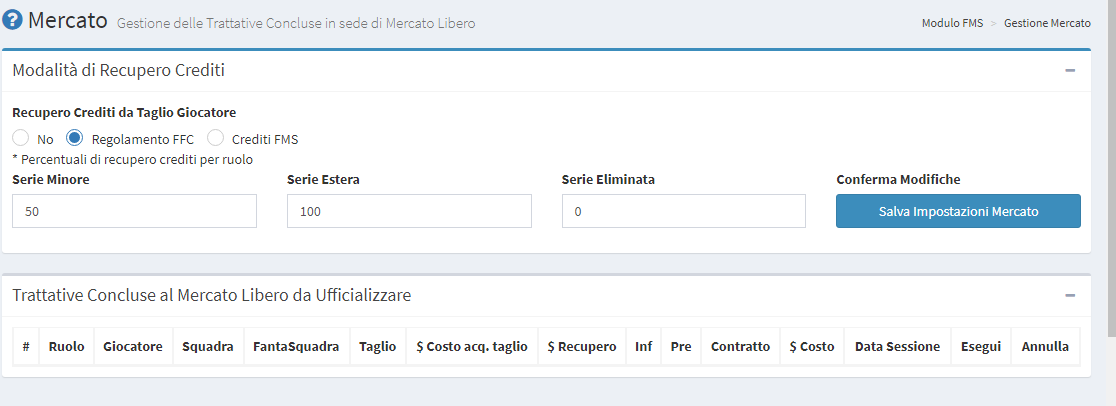Collapse the Trattative Concluse panel
The height and width of the screenshot is (406, 1116).
1070,296
